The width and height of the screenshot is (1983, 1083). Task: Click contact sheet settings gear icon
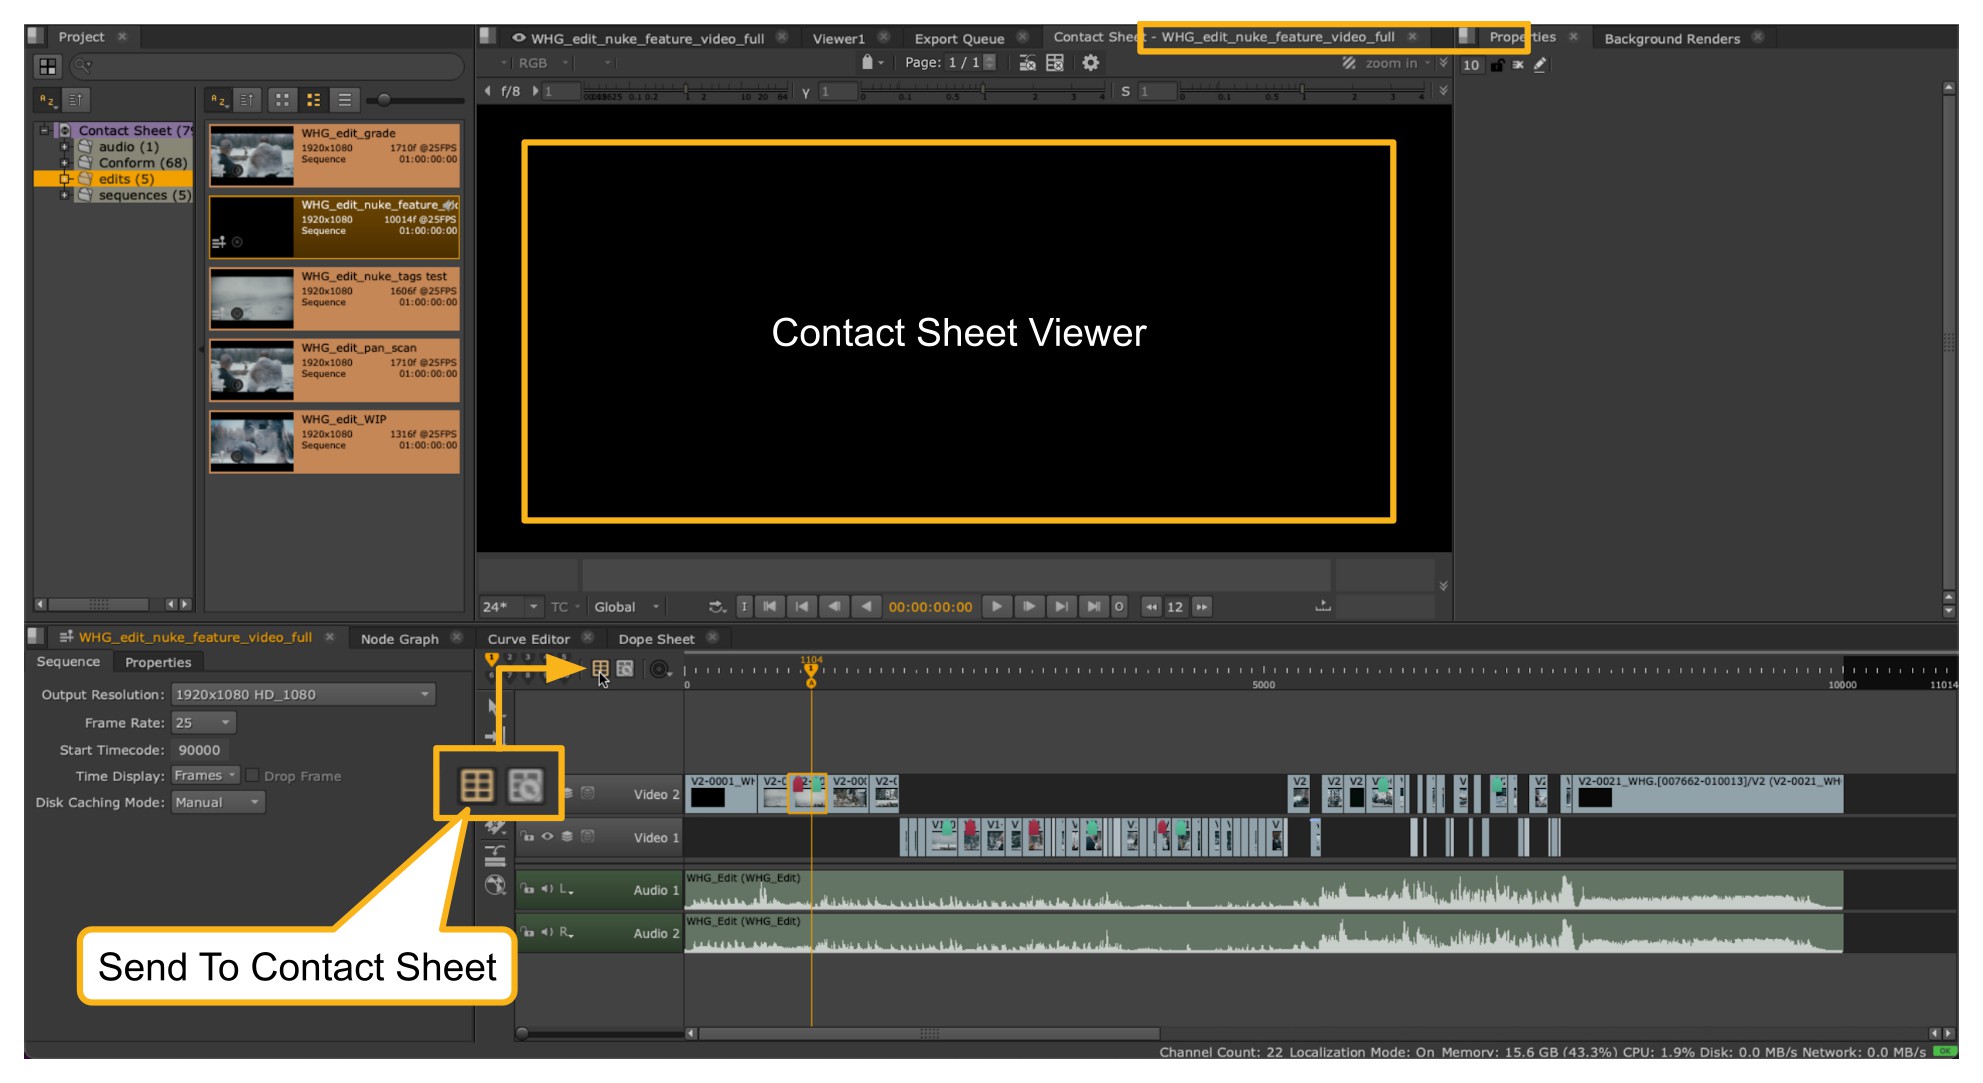coord(1090,63)
